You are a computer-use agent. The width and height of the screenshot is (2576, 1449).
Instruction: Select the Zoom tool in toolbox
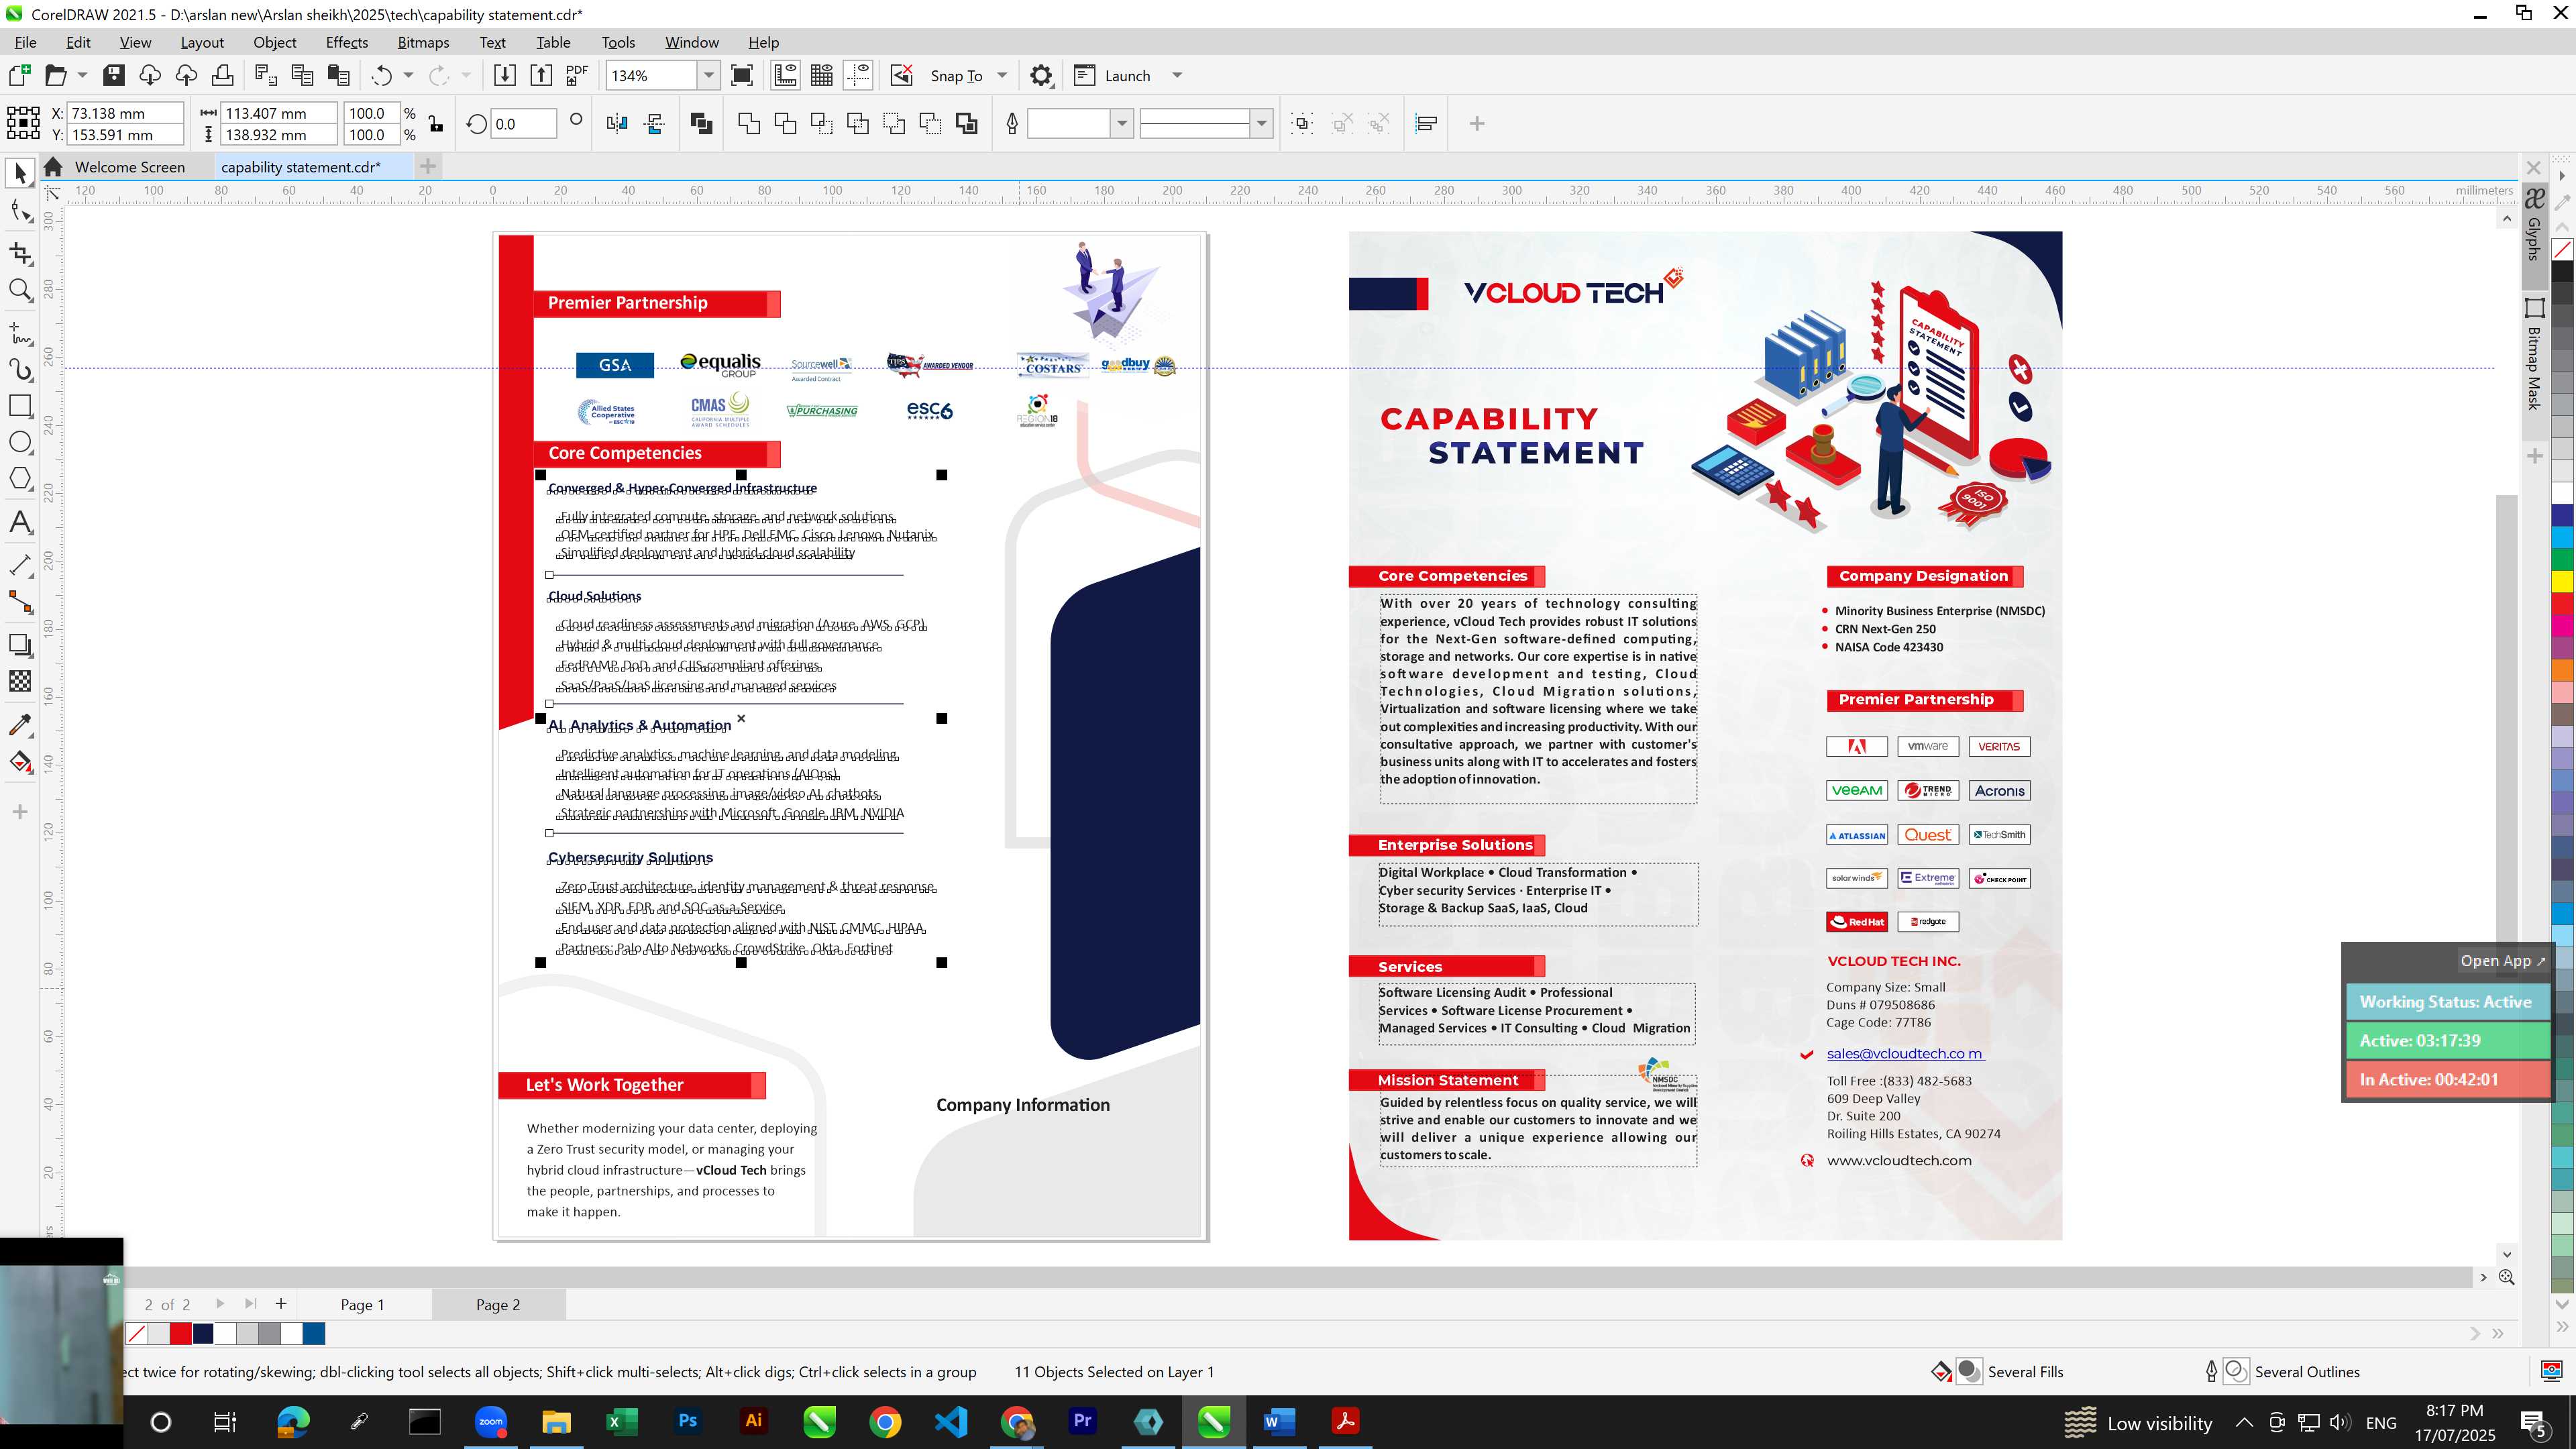pos(20,291)
